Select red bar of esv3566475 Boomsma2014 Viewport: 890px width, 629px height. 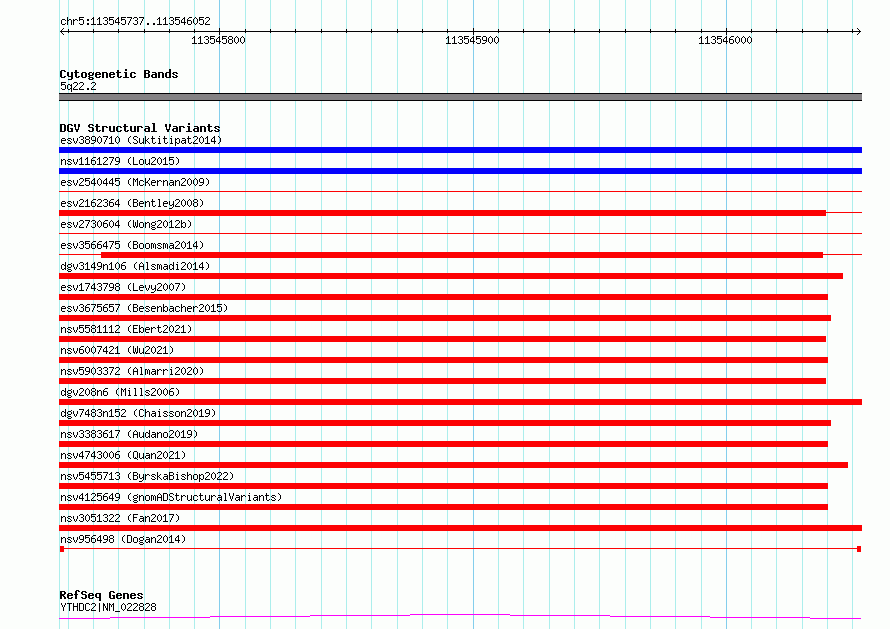[x=462, y=255]
